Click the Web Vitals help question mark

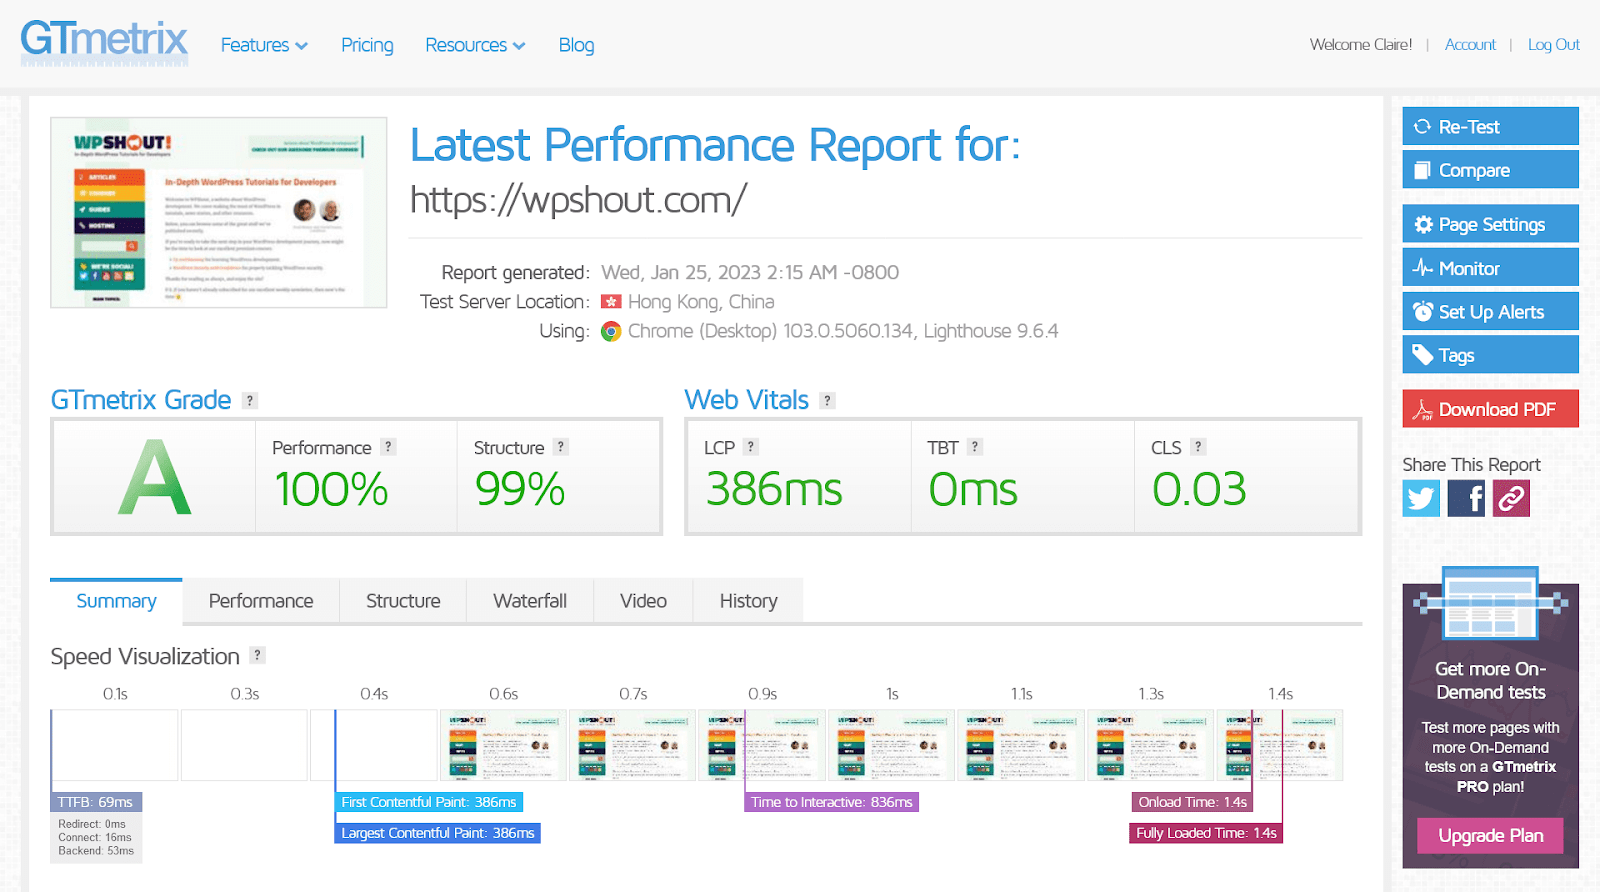827,400
